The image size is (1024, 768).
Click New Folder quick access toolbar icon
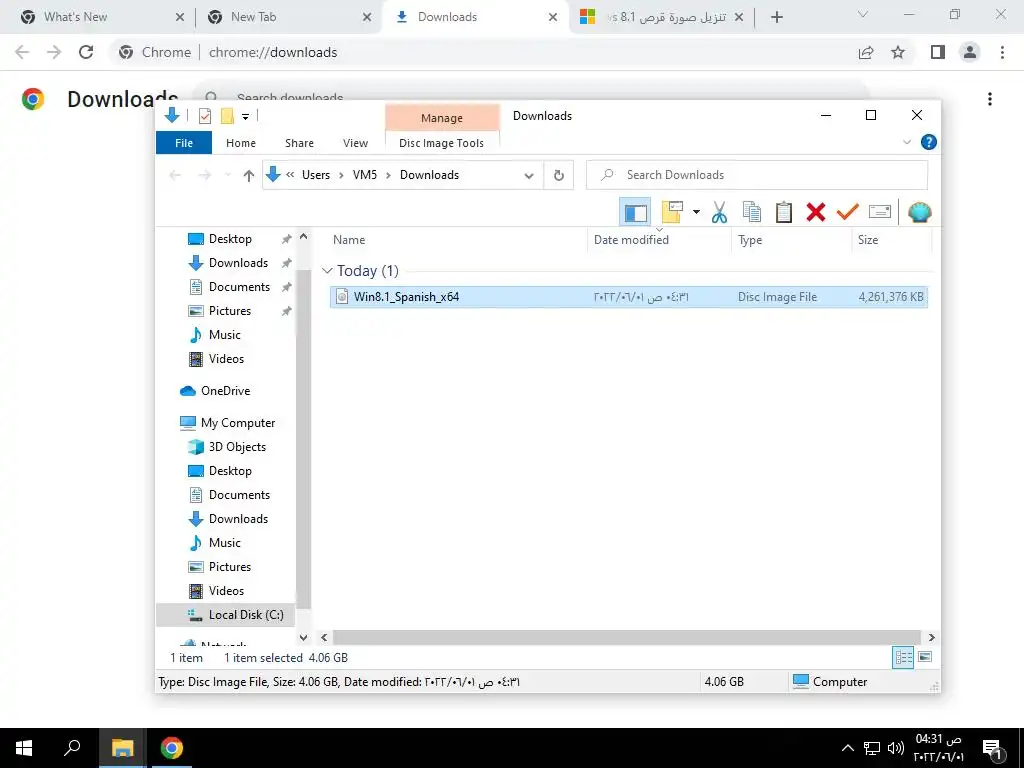(227, 116)
